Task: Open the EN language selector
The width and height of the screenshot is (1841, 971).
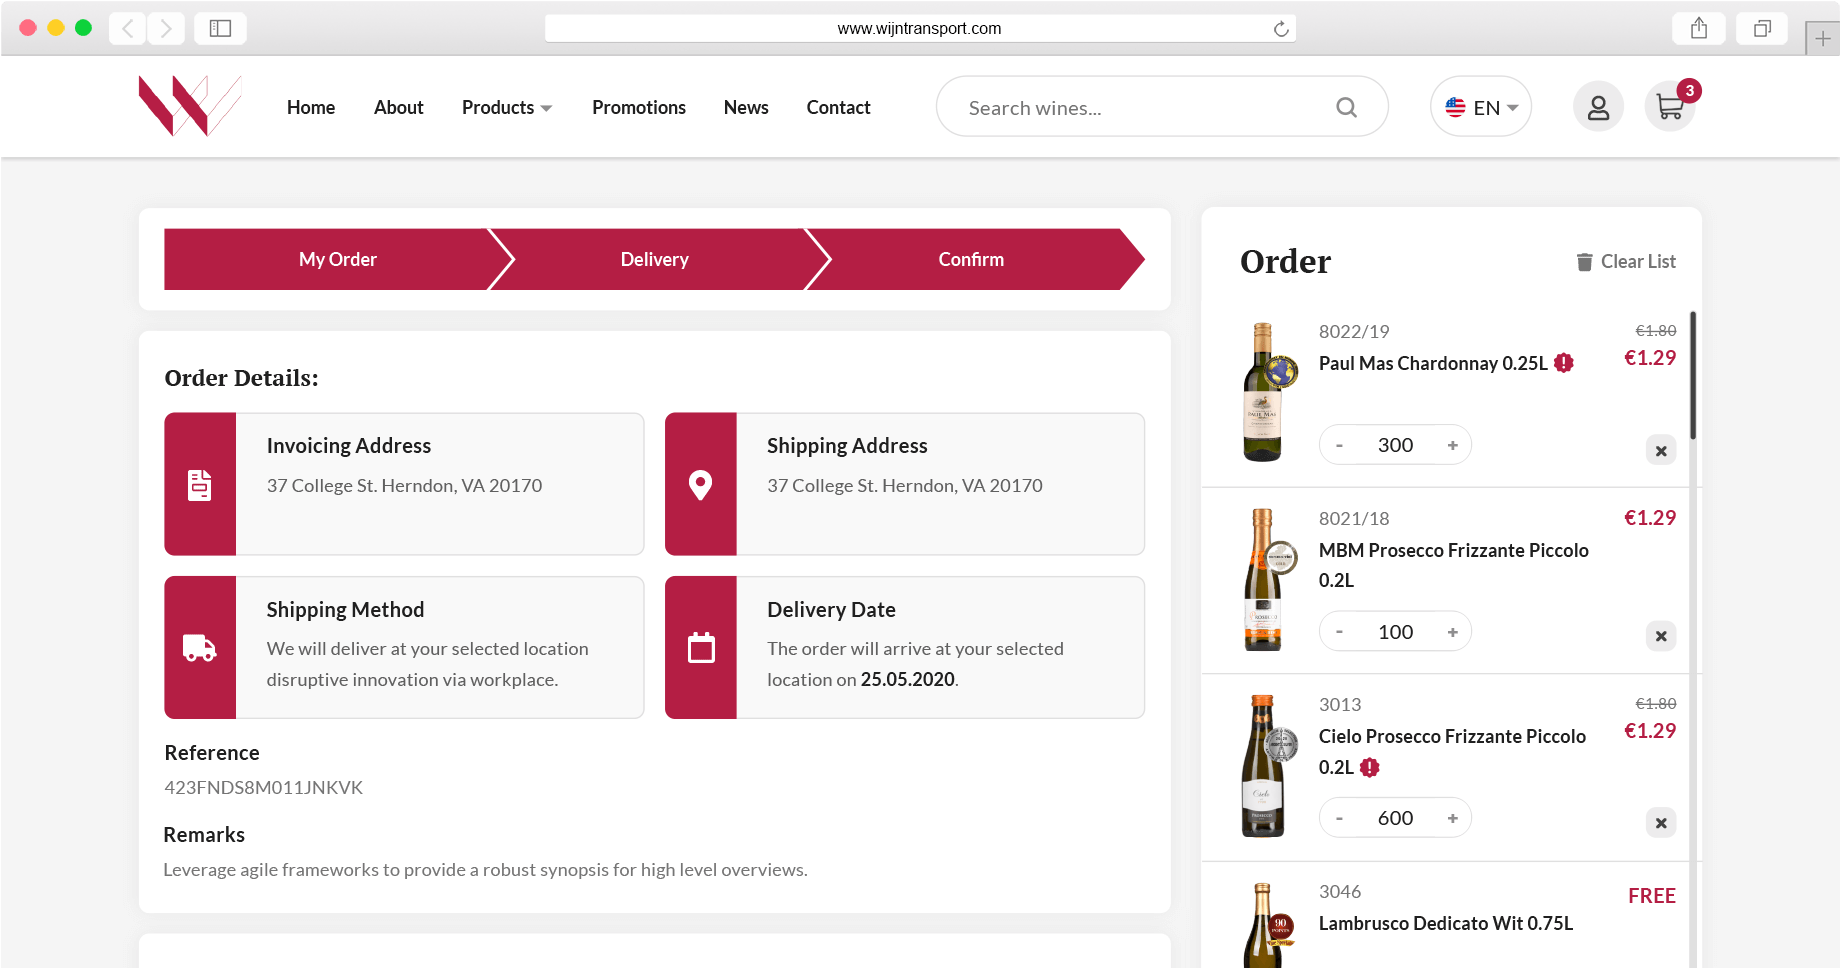Action: pos(1481,107)
